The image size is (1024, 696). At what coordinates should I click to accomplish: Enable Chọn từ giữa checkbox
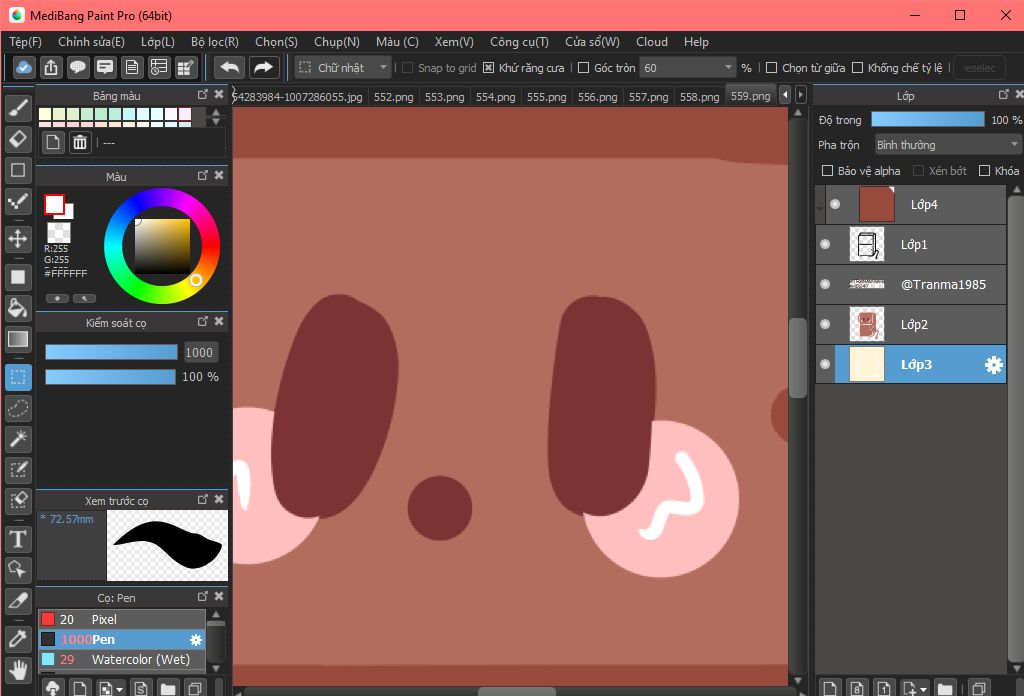click(x=771, y=68)
